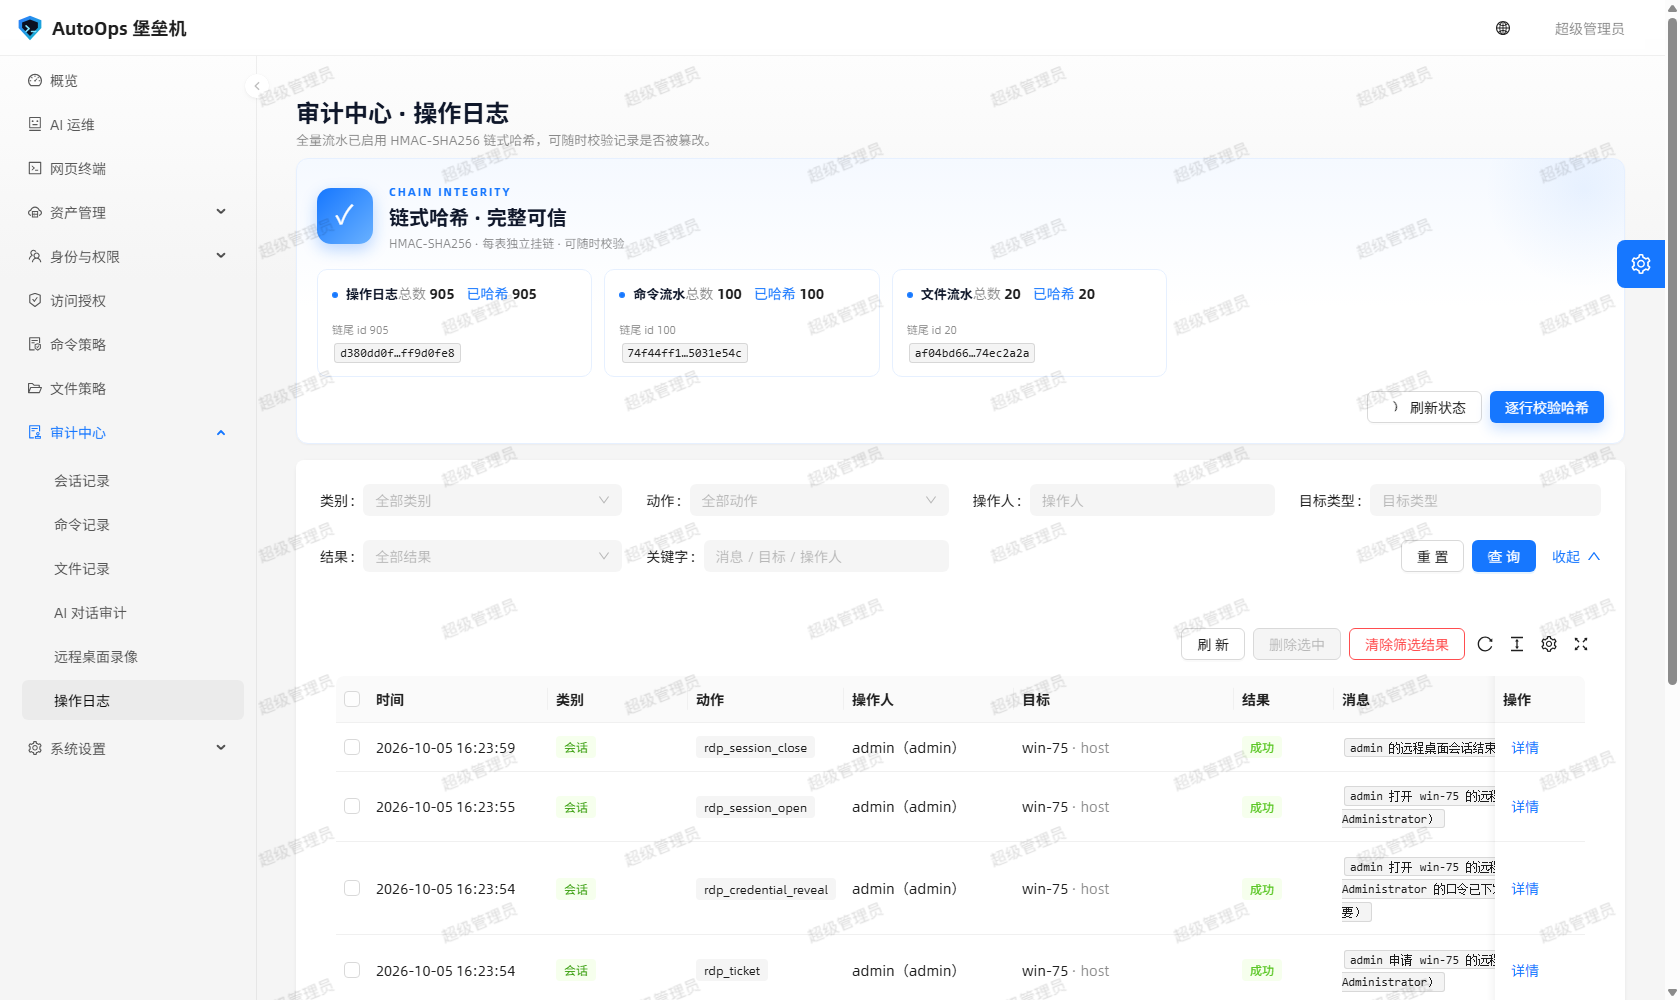Check the rdp_ticket row checkbox
1680x1000 pixels.
[352, 970]
